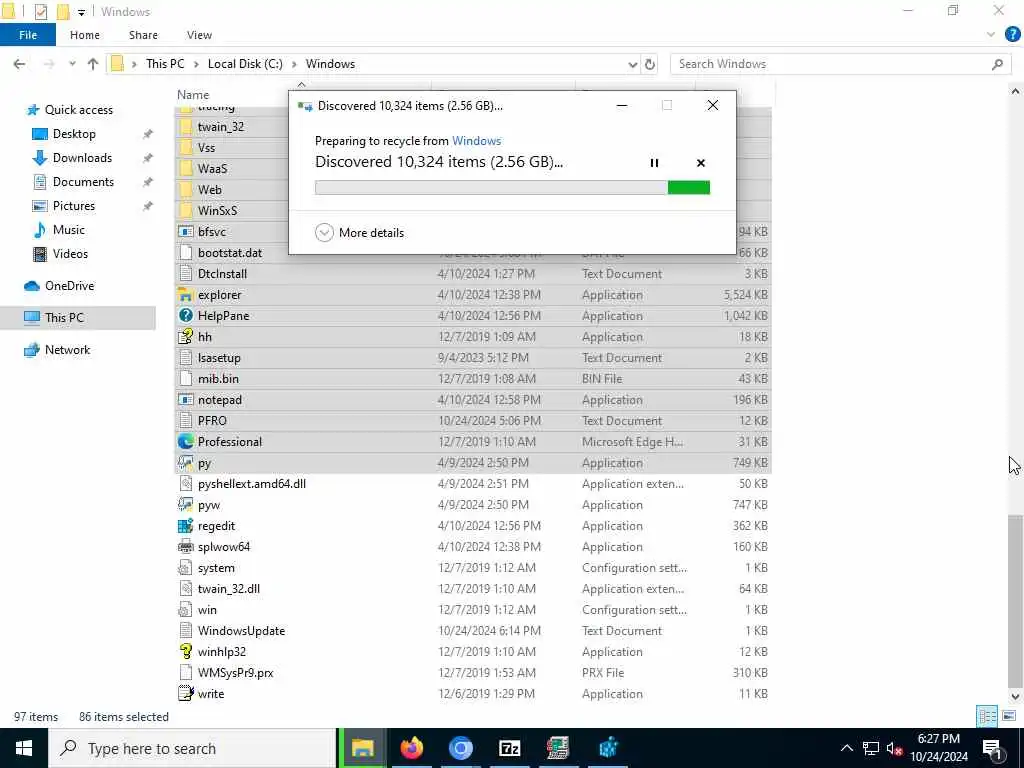The image size is (1024, 768).
Task: Select OneDrive in sidebar
Action: tap(69, 286)
